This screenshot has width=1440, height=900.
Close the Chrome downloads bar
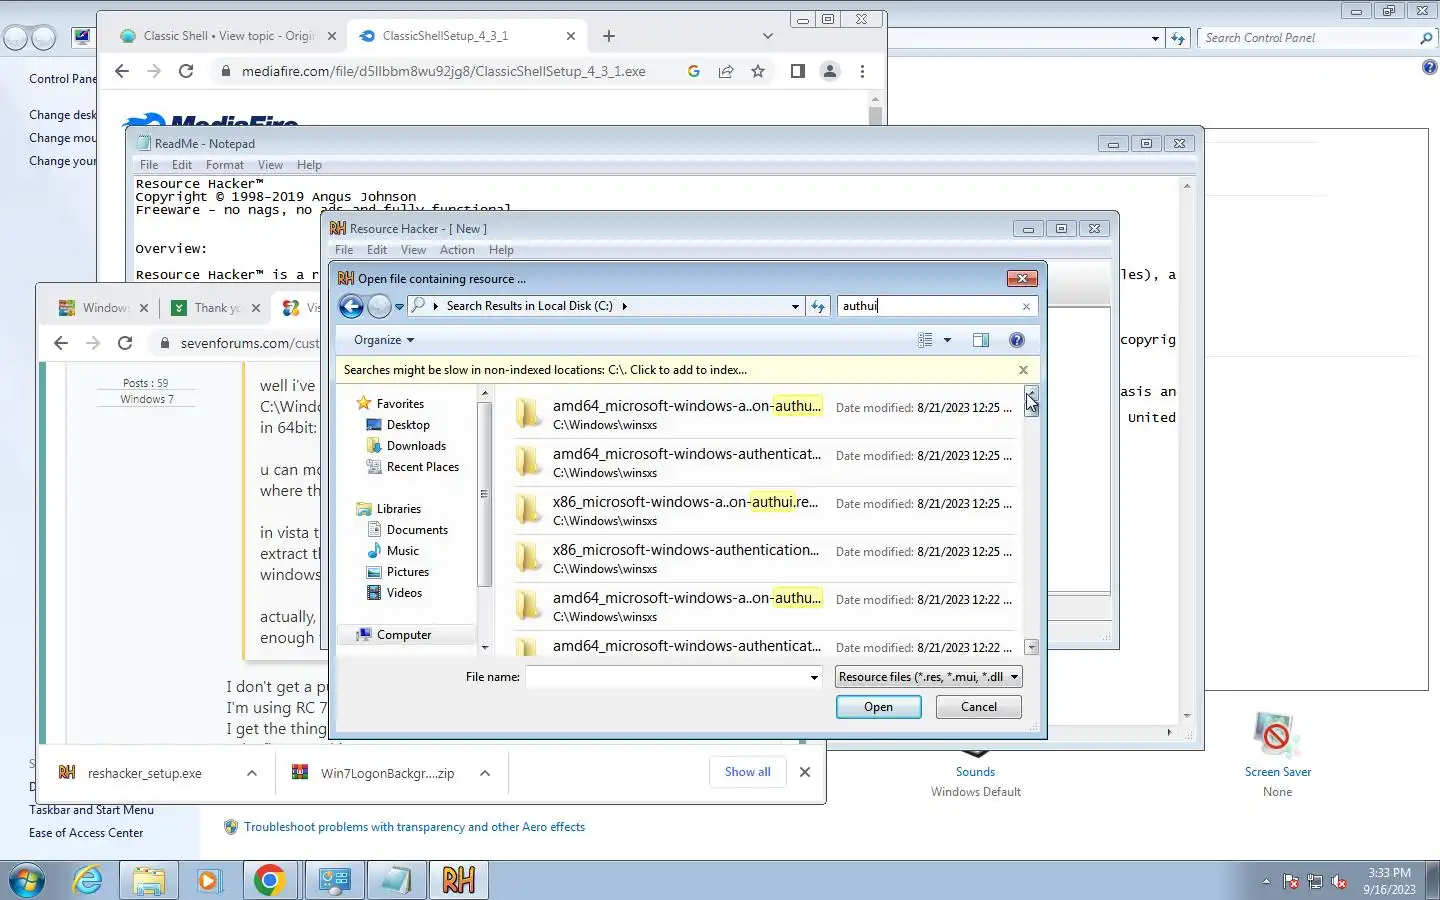805,772
